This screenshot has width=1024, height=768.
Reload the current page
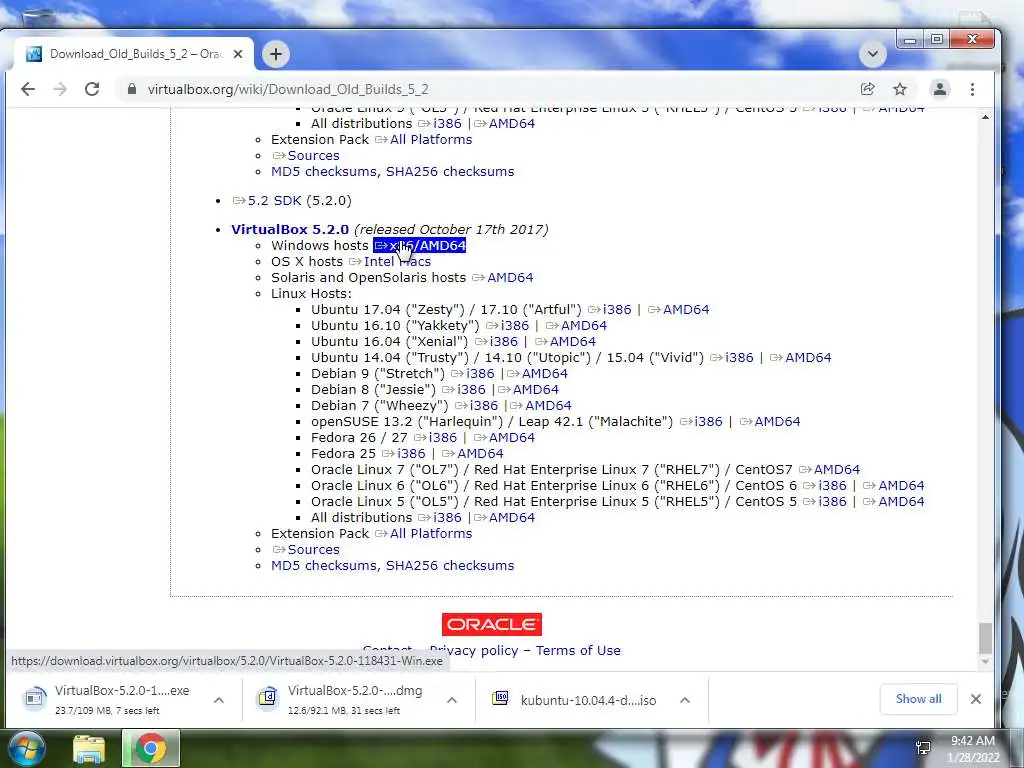point(92,89)
